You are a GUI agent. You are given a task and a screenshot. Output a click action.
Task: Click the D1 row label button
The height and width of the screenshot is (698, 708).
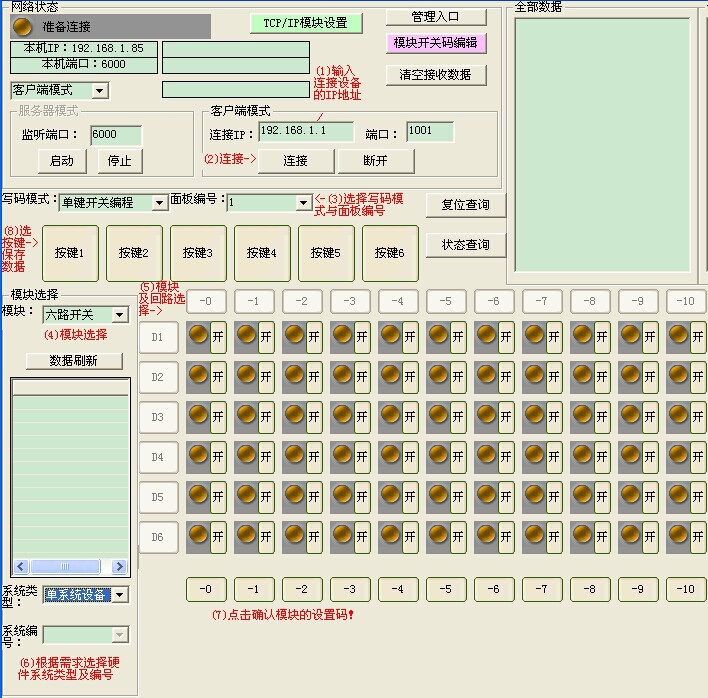click(158, 337)
